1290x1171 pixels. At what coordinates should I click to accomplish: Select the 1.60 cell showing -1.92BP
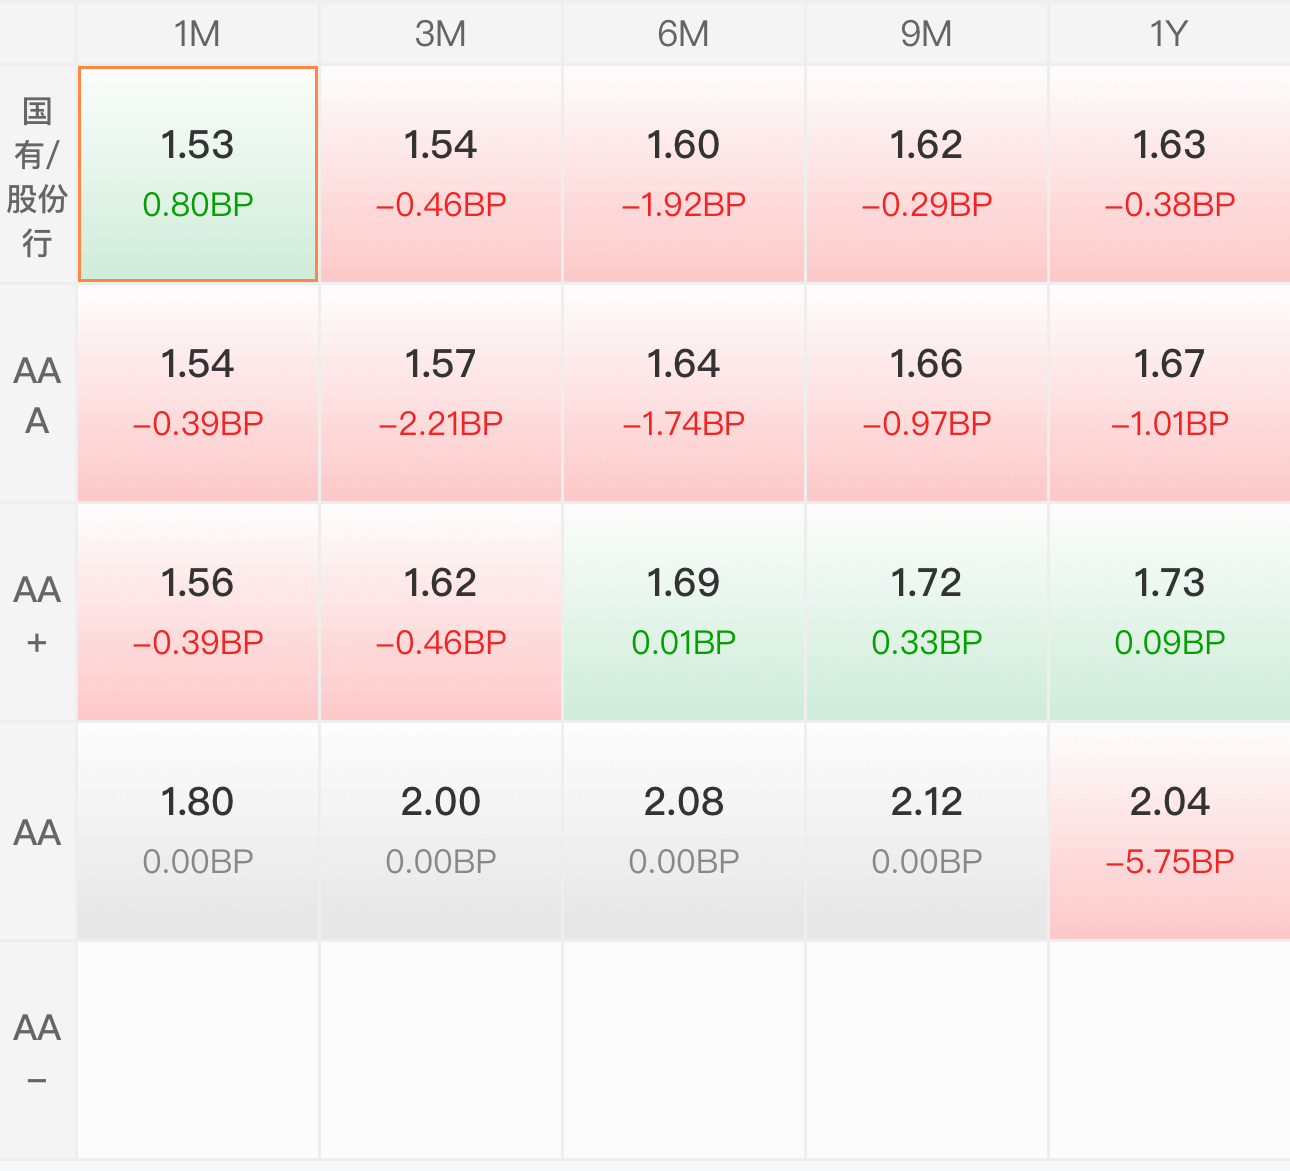point(684,175)
